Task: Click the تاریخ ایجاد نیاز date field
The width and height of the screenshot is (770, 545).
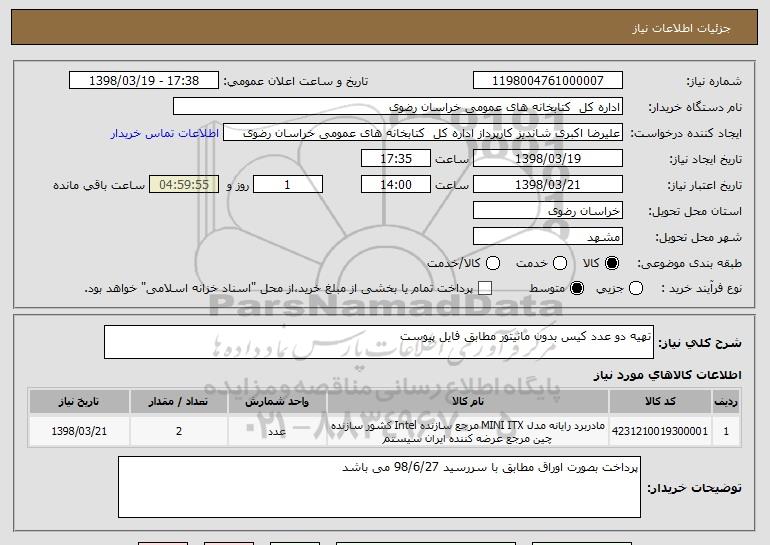Action: coord(546,159)
